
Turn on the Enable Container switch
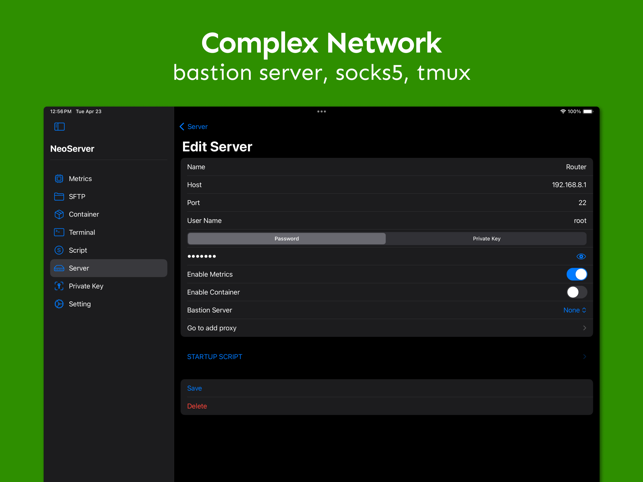577,292
